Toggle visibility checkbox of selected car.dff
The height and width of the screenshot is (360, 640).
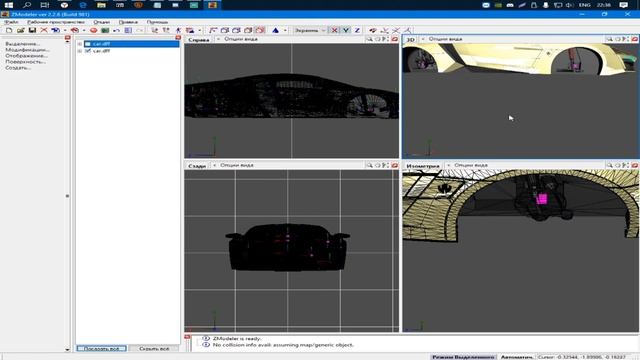click(88, 44)
